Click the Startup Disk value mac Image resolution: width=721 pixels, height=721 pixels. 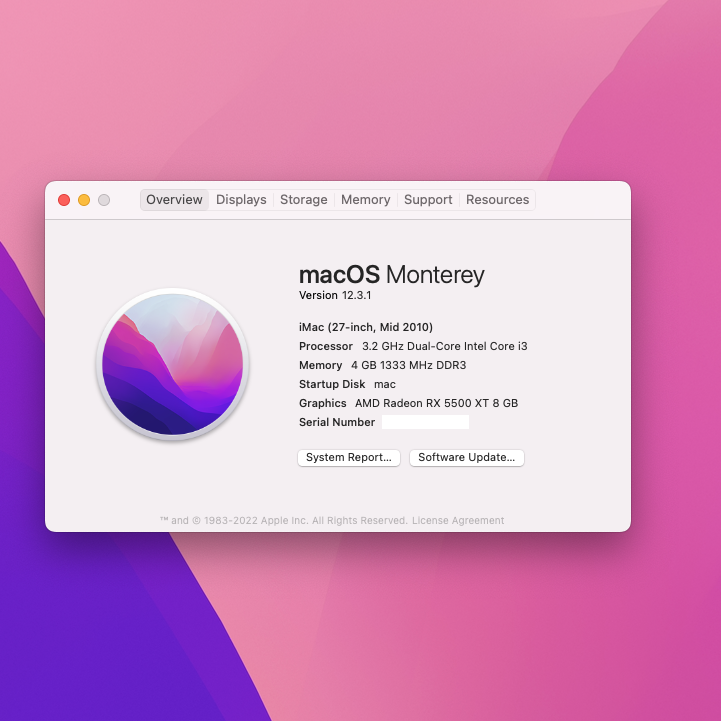[385, 384]
